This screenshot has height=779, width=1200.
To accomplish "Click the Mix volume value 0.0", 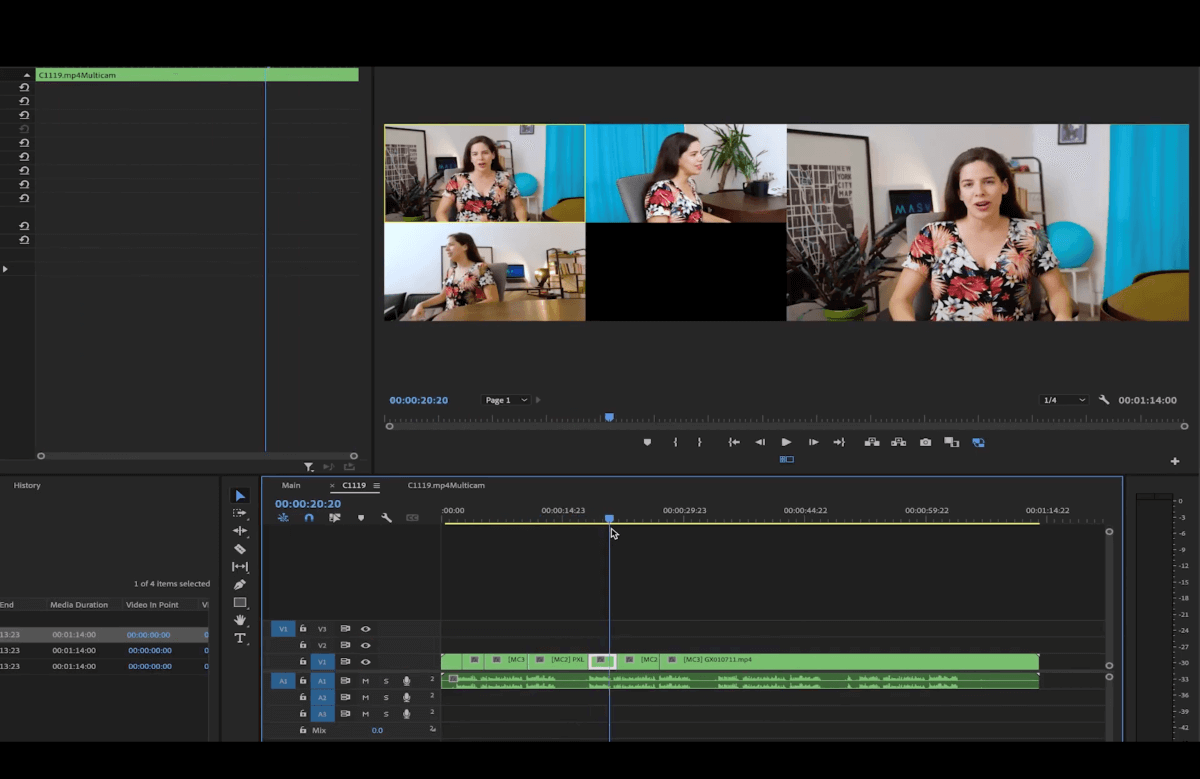I will [377, 731].
